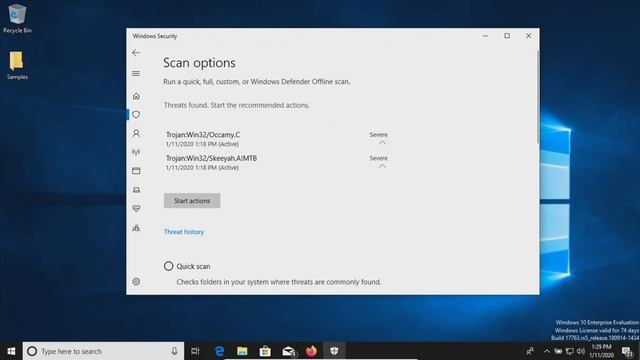
Task: Click the microphone icon in search box
Action: 174,351
